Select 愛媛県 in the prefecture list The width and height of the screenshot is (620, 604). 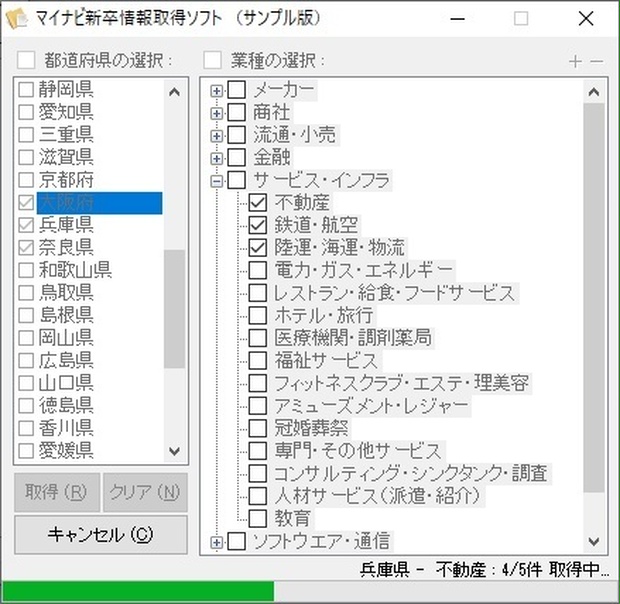coord(66,451)
